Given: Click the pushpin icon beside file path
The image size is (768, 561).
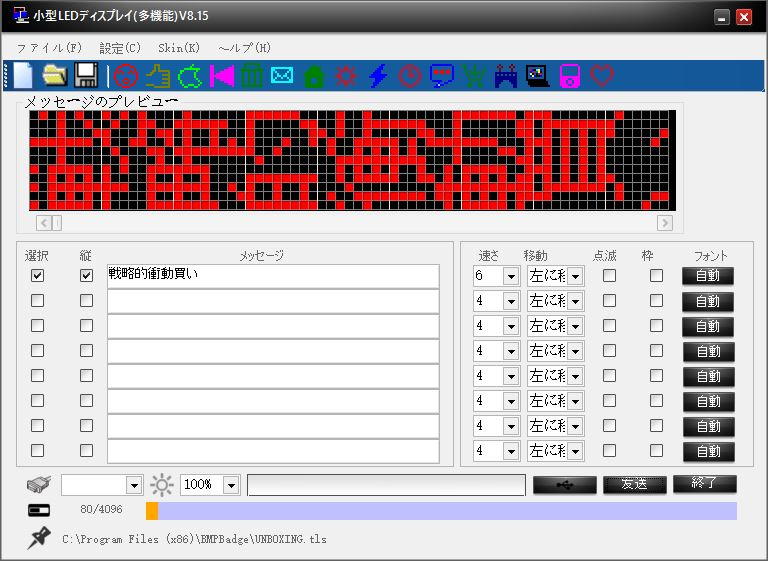Looking at the screenshot, I should pyautogui.click(x=39, y=537).
